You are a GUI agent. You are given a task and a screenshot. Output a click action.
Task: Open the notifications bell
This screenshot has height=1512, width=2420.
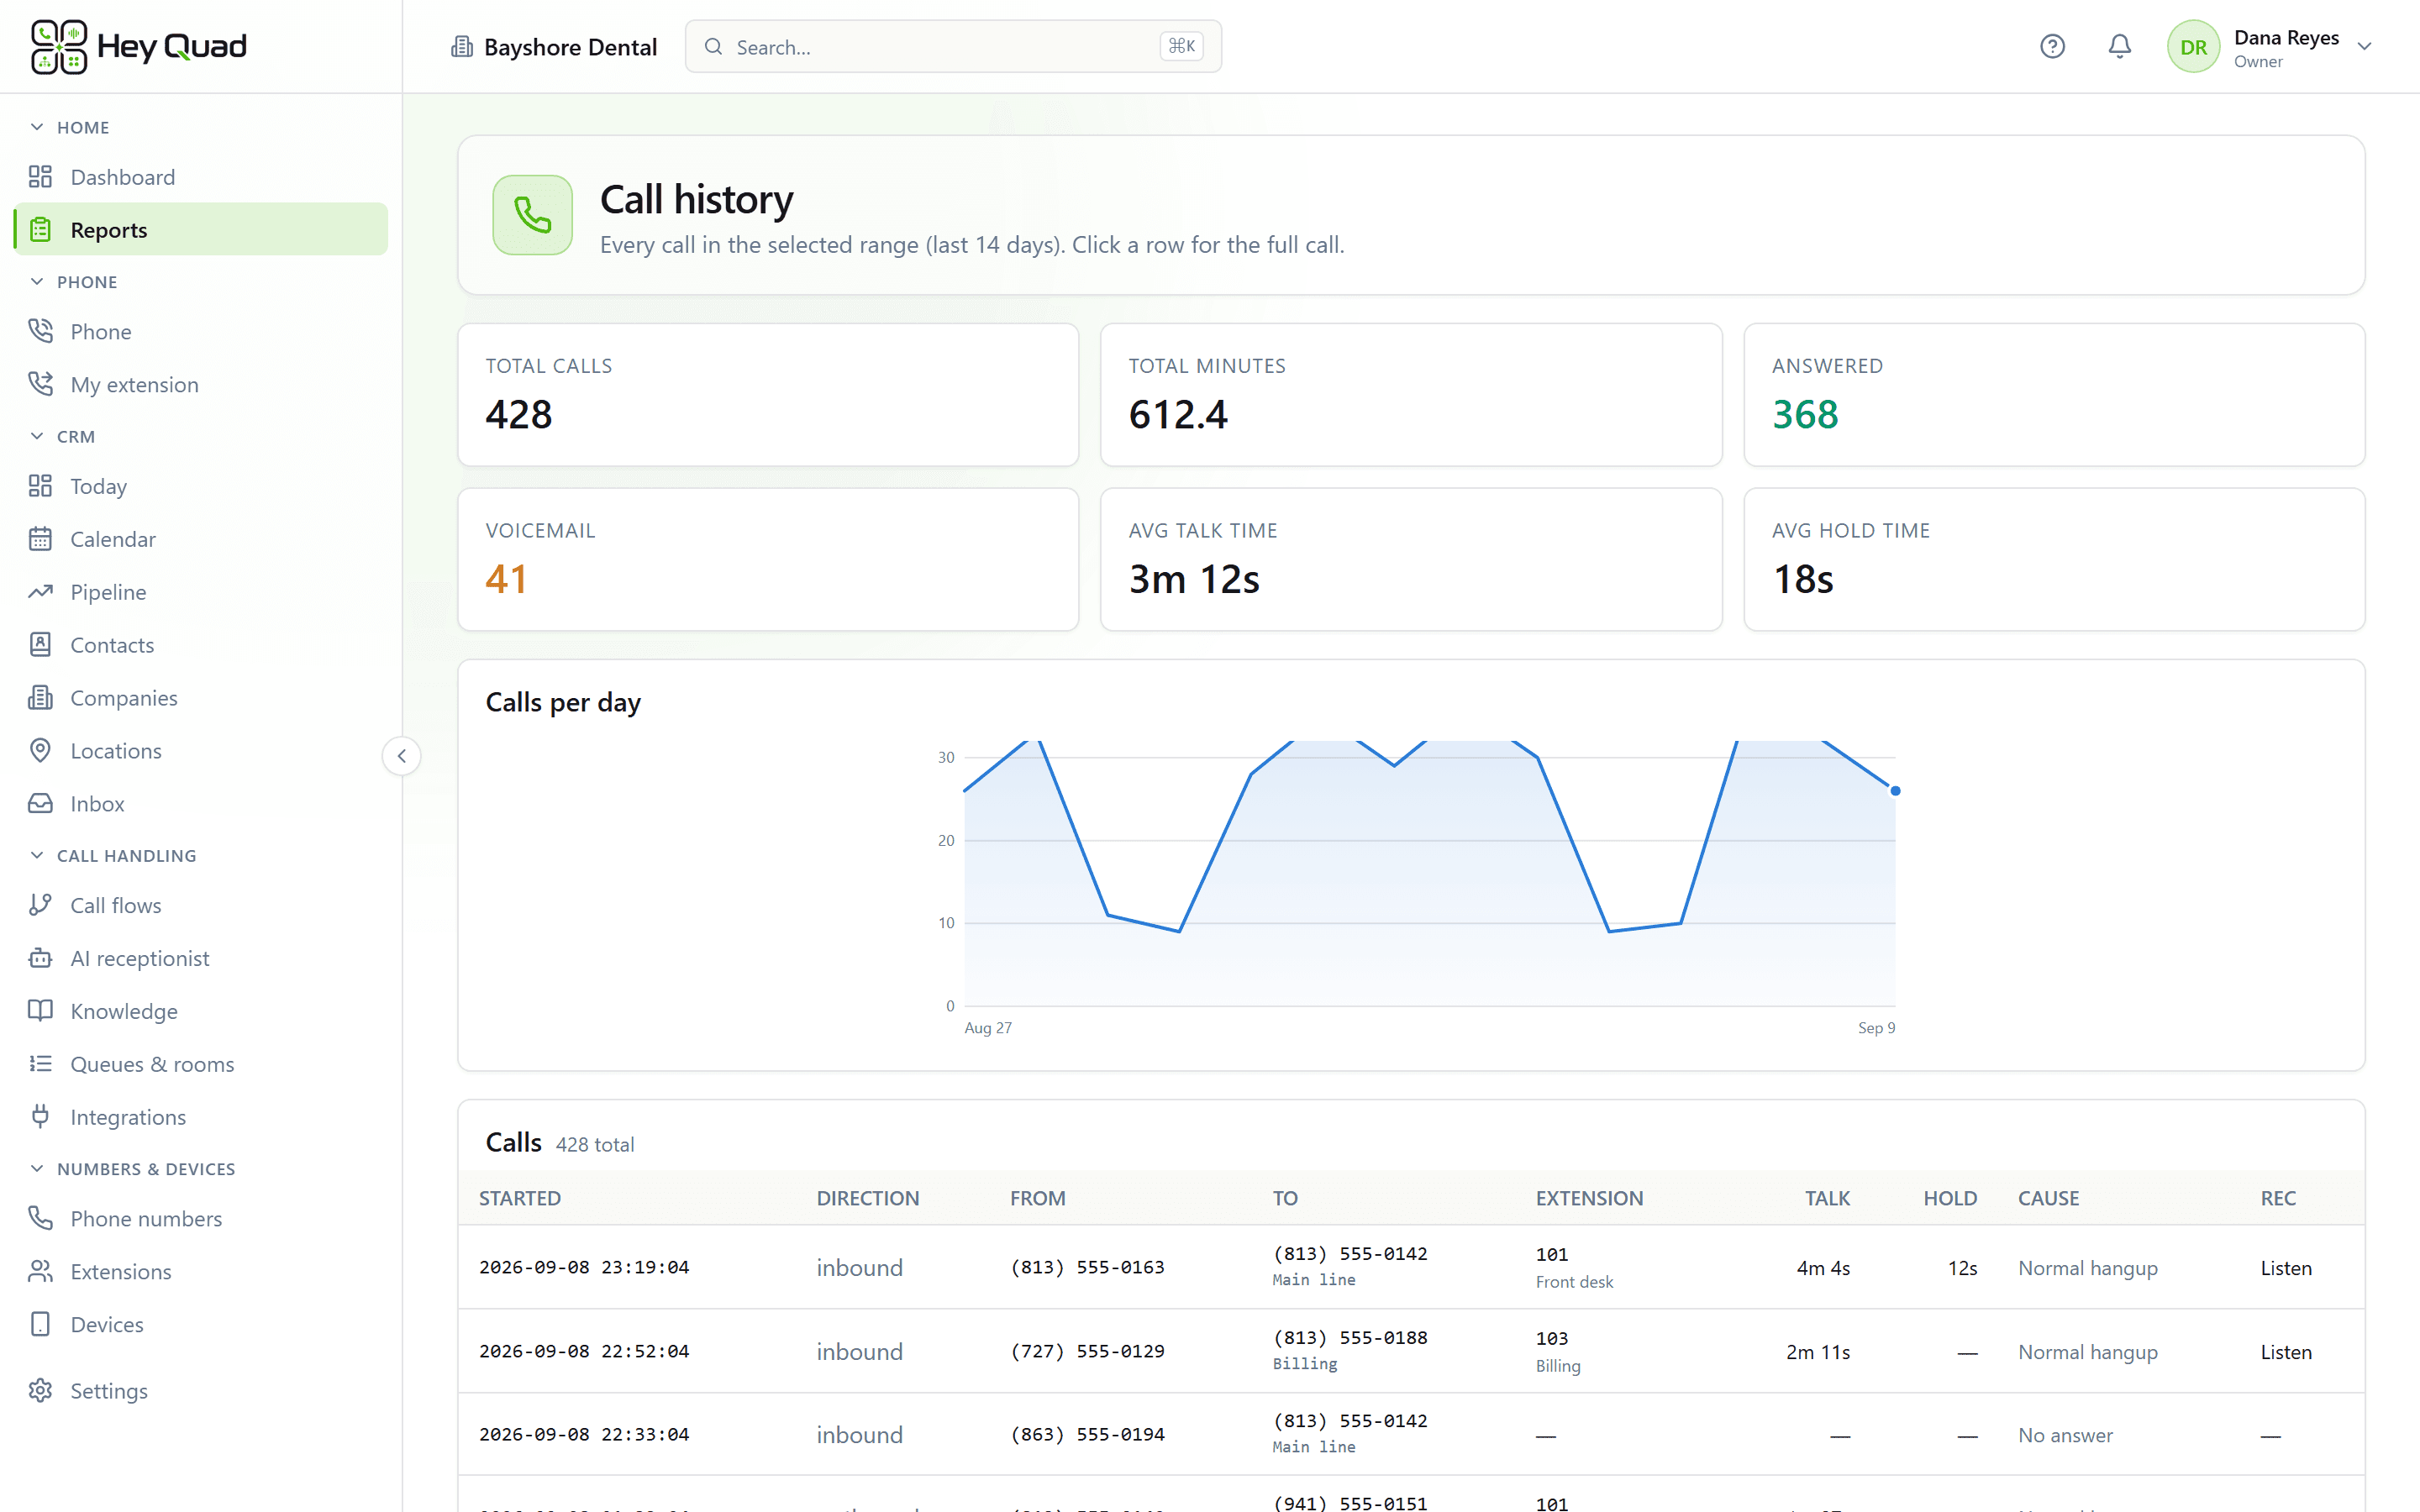coord(2119,46)
